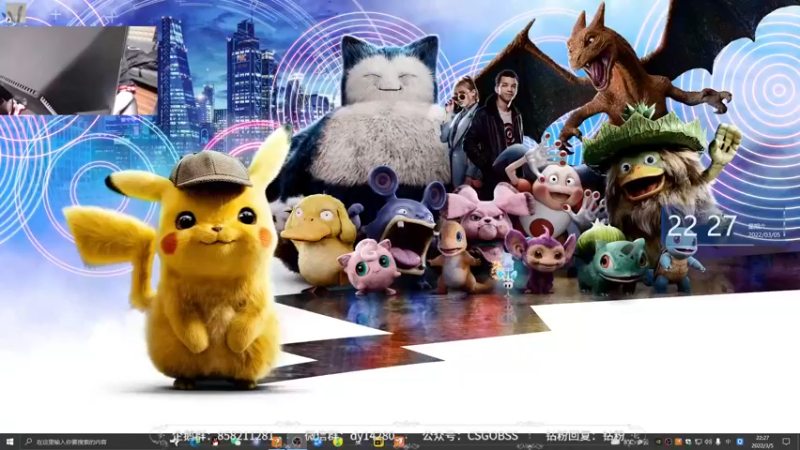Open the speaker volume tray icon
This screenshot has width=800, height=450.
[x=708, y=442]
